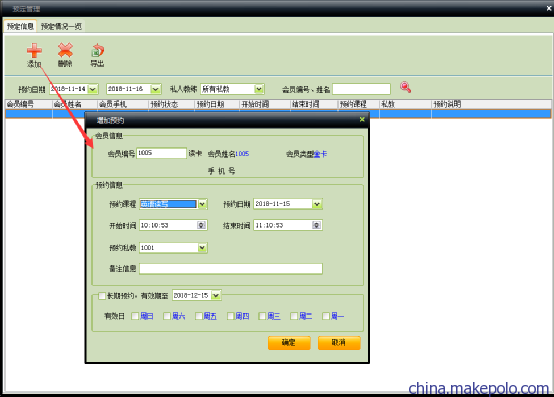Expand the 预约课程 dropdown
554x397 pixels.
tap(202, 204)
